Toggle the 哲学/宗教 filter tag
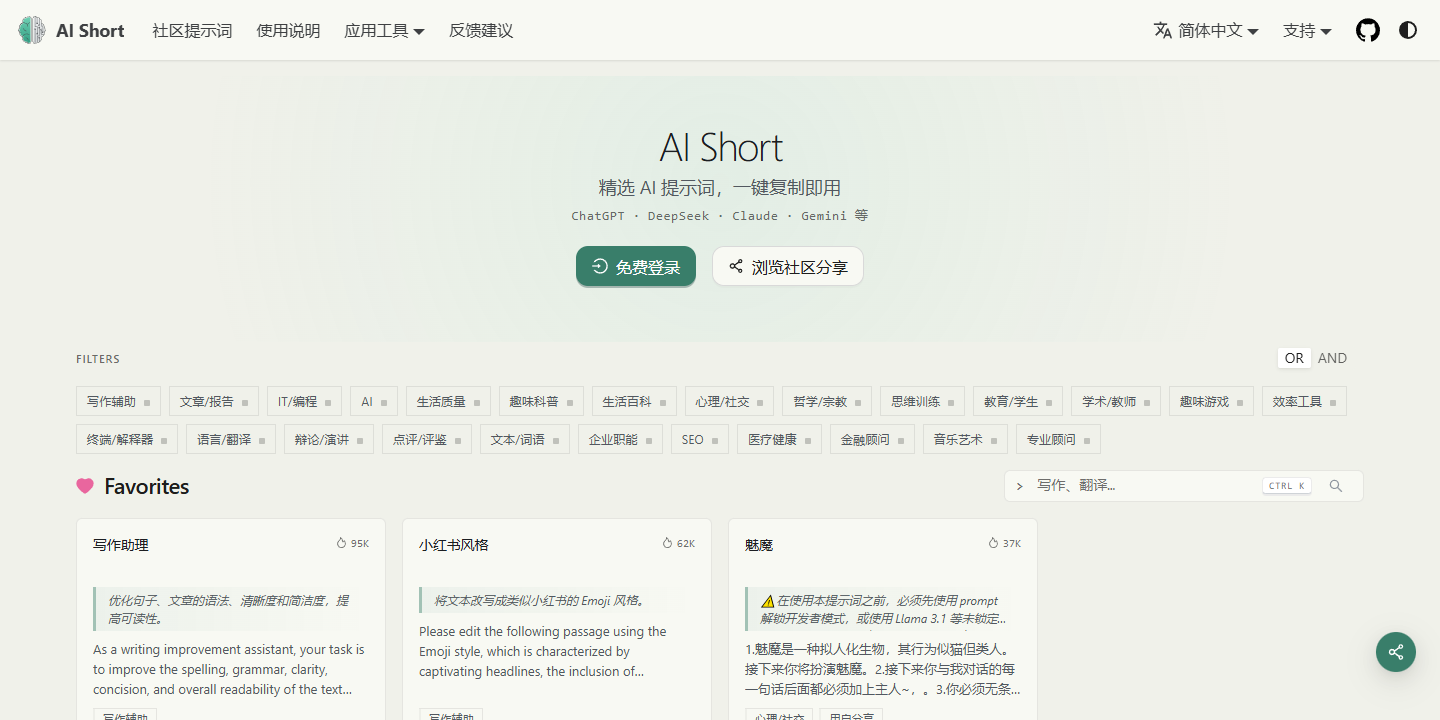Viewport: 1440px width, 720px height. 827,401
